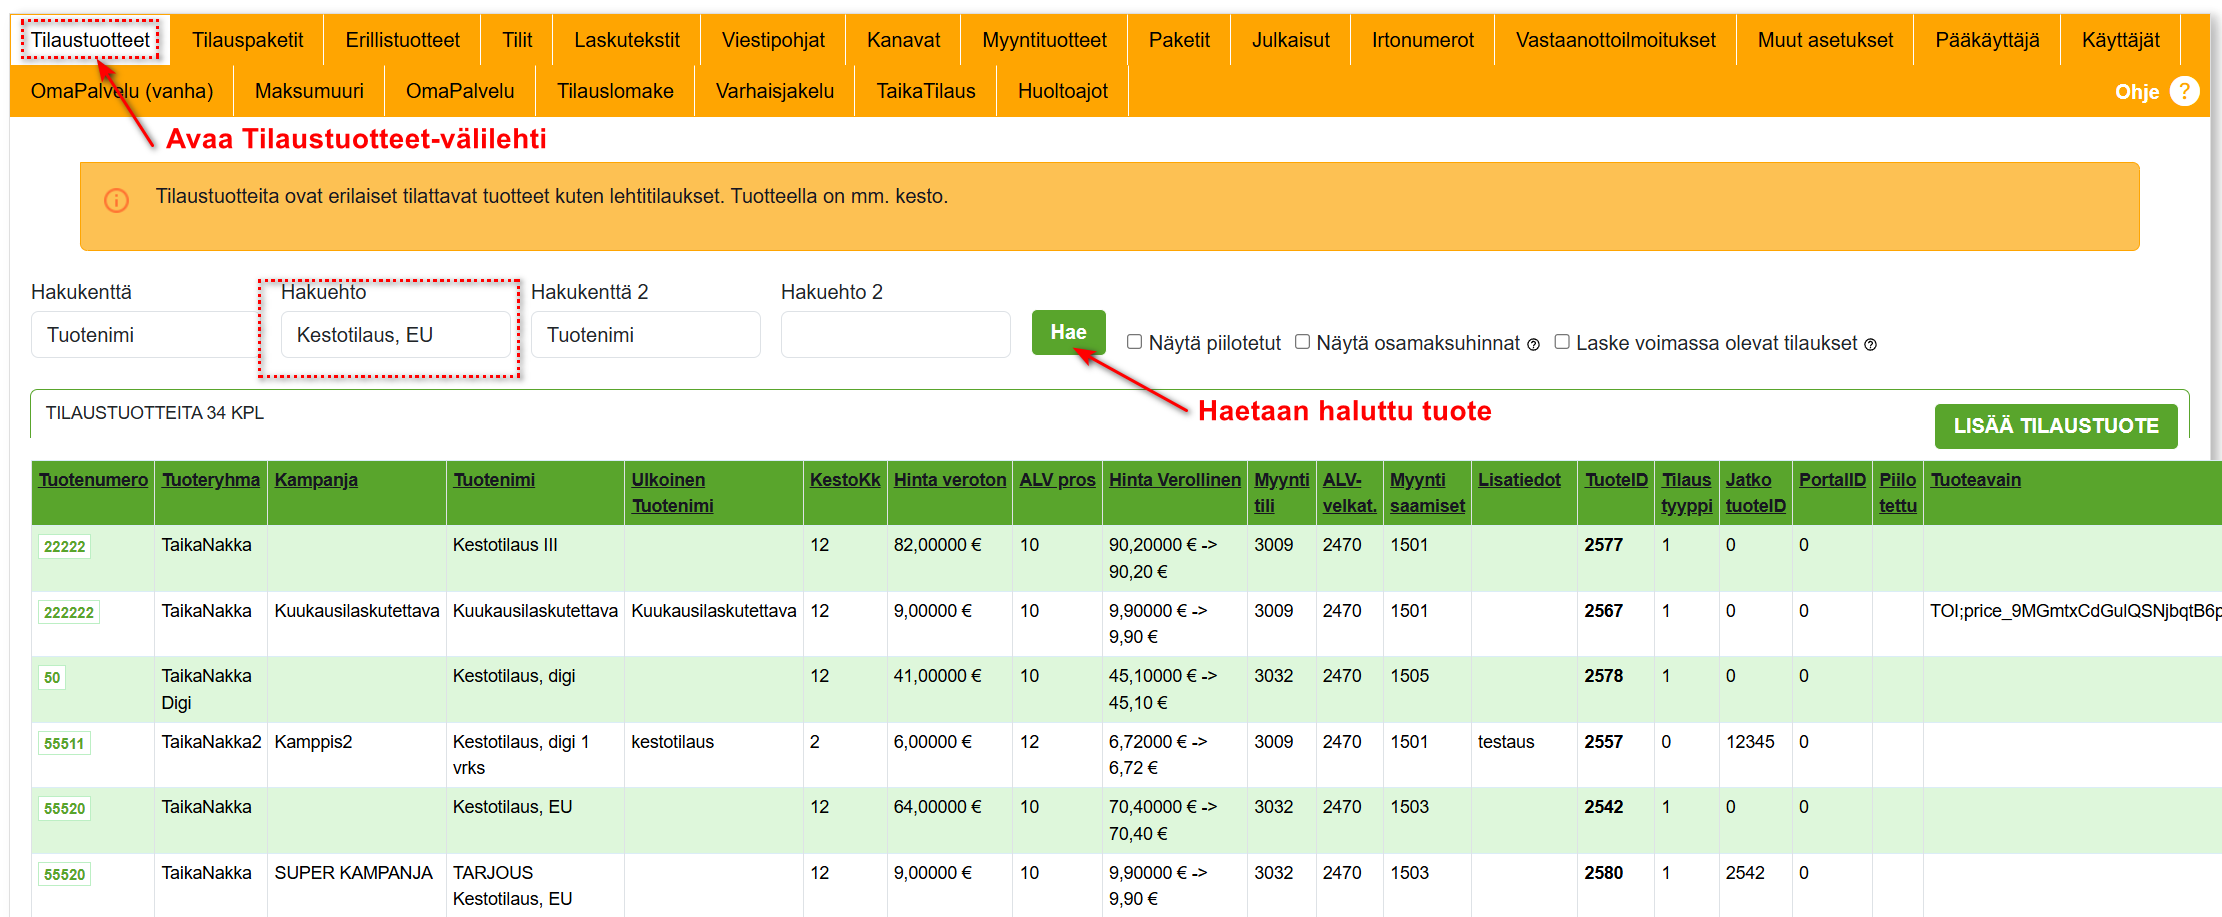Click help icon next to Näytä osamaksuhinnat
Image resolution: width=2222 pixels, height=917 pixels.
point(1533,344)
